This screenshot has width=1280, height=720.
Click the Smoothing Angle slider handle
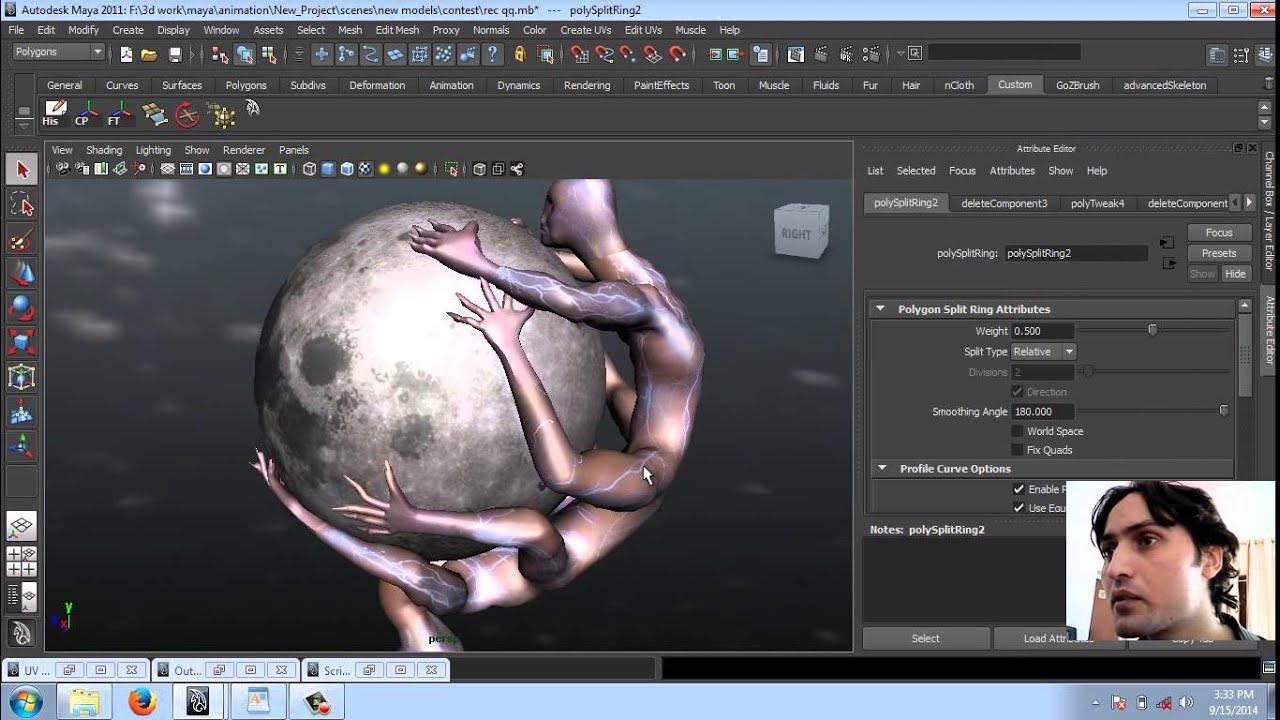point(1223,411)
